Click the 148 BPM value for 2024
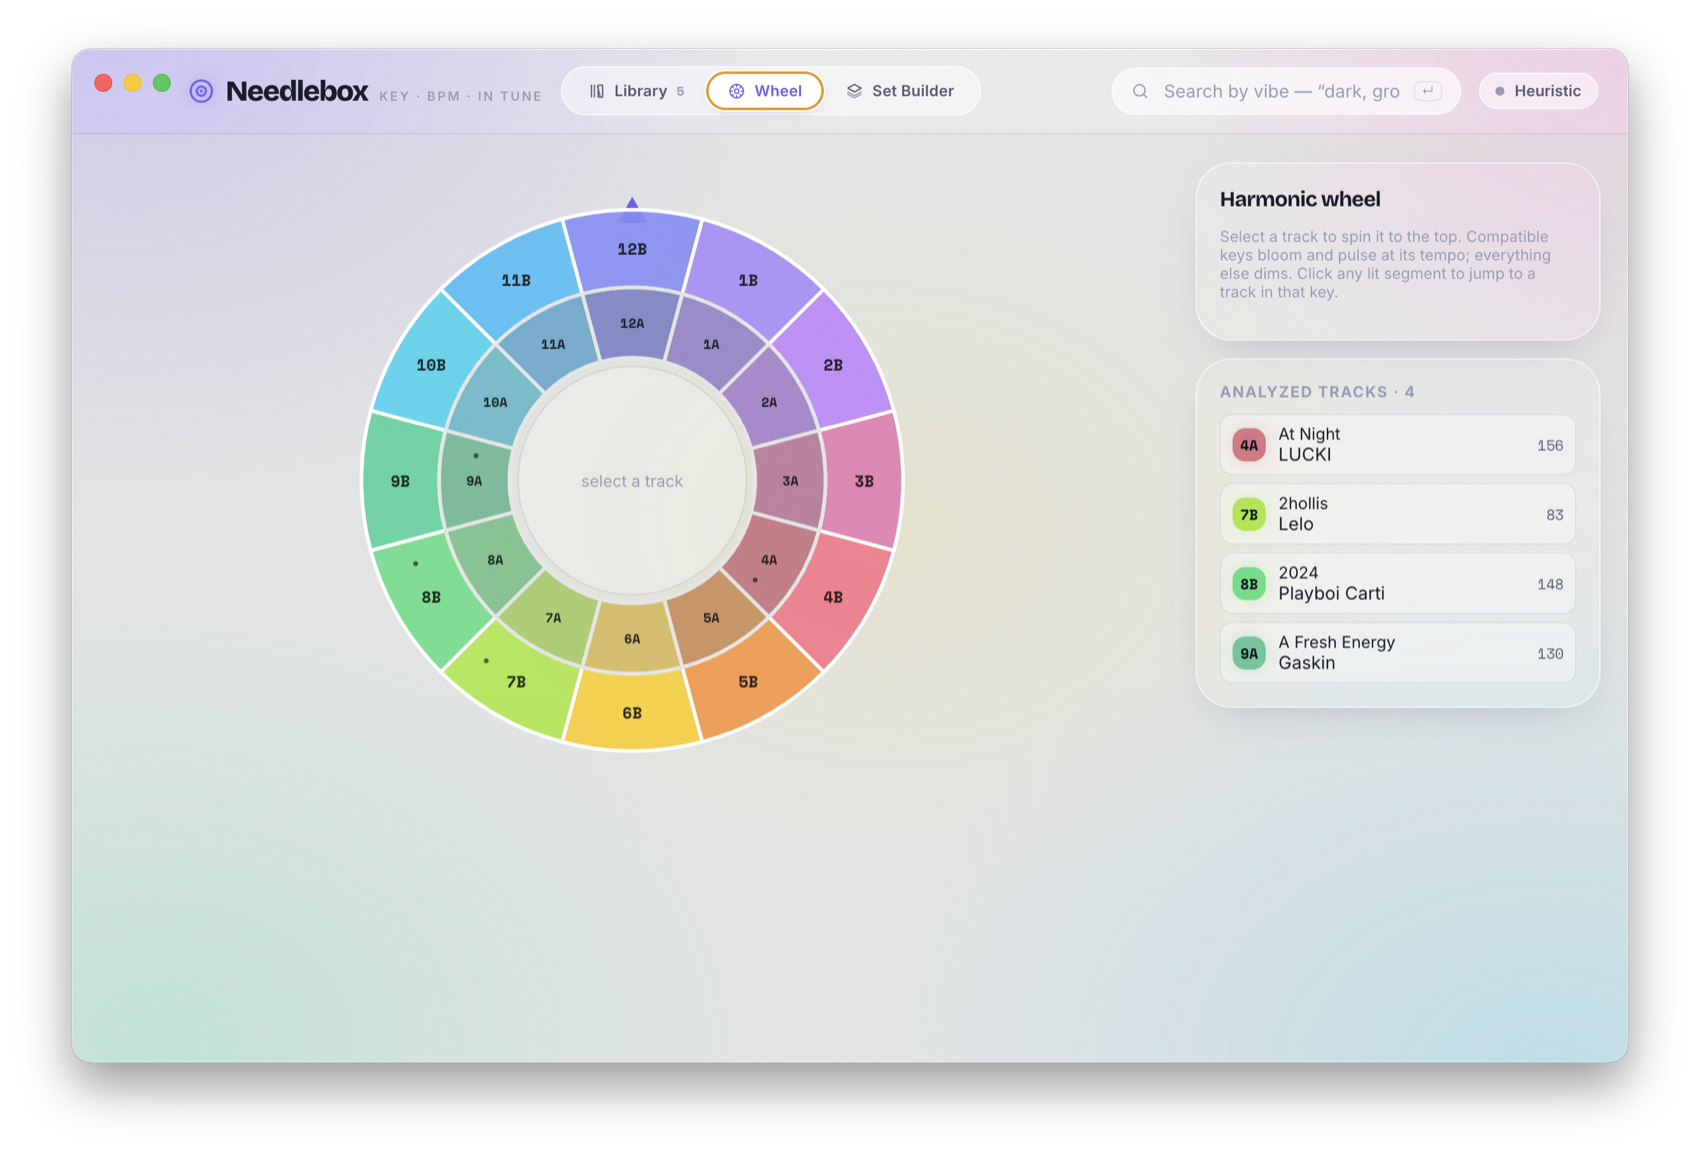Screen dimensions: 1700x1157 pos(1550,584)
